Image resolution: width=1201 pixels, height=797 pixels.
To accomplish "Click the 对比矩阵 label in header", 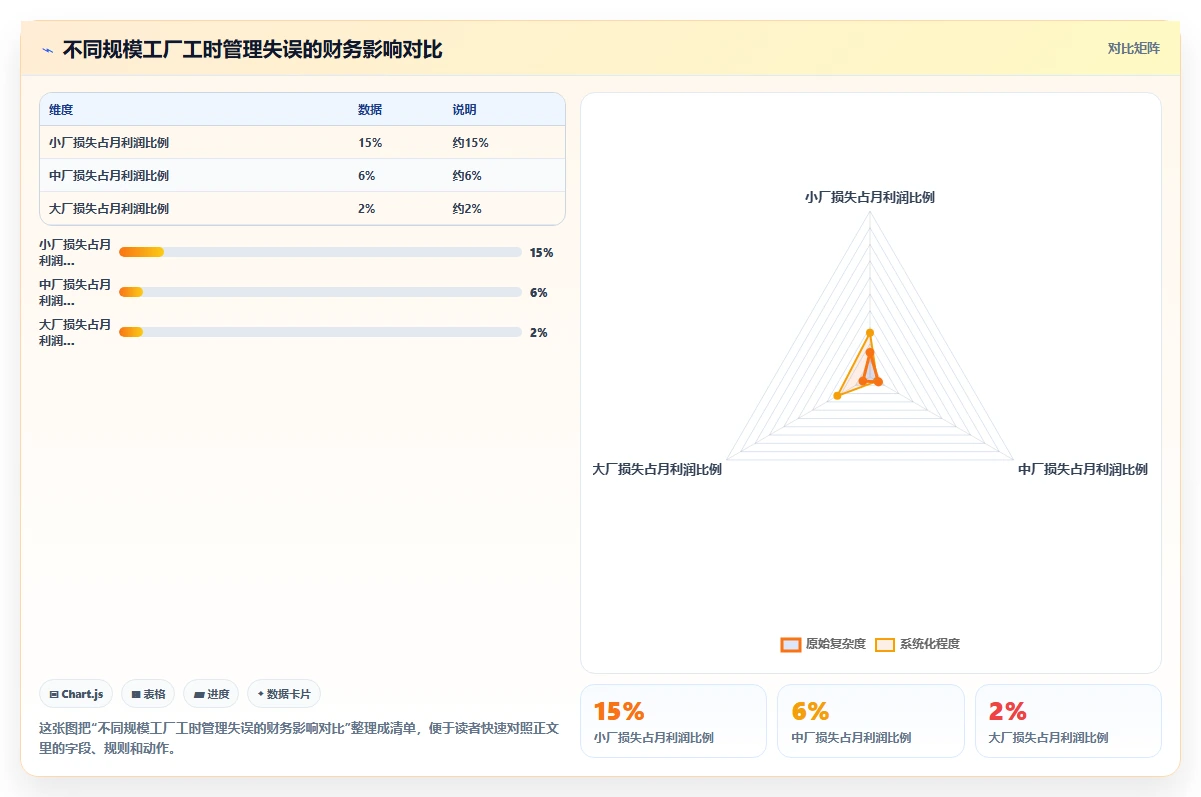I will pos(1134,49).
